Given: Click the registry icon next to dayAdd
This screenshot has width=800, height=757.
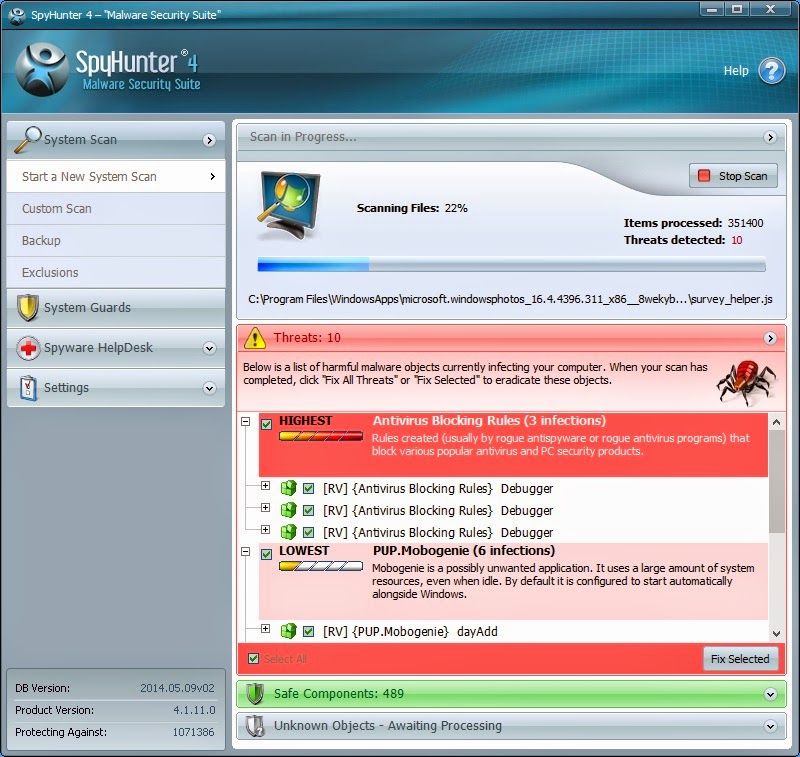Looking at the screenshot, I should point(288,631).
